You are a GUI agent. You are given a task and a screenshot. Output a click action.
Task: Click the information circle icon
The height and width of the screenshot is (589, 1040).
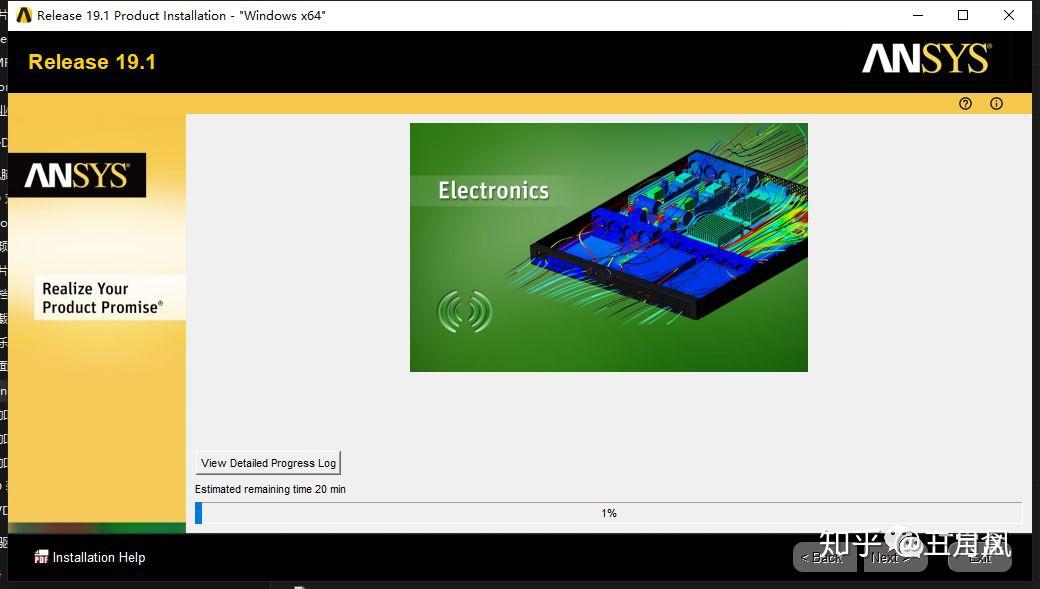tap(996, 103)
